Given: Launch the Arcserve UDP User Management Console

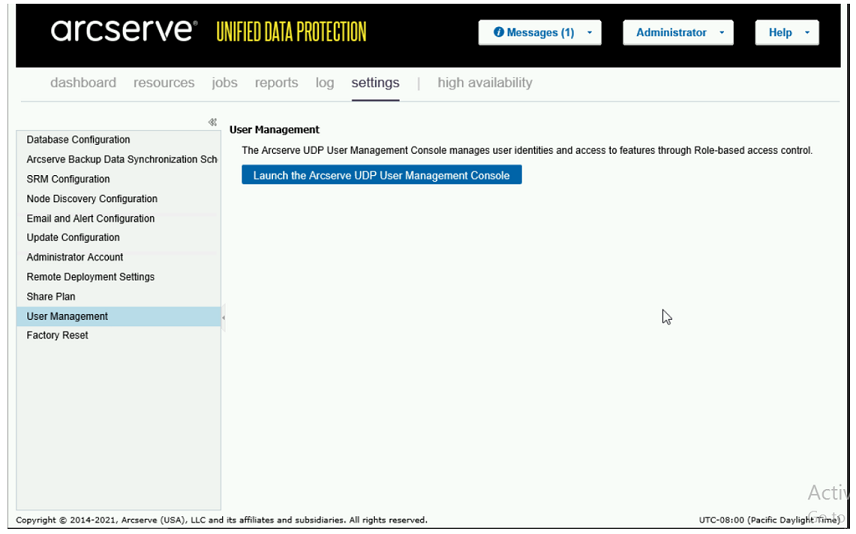Looking at the screenshot, I should coord(382,175).
